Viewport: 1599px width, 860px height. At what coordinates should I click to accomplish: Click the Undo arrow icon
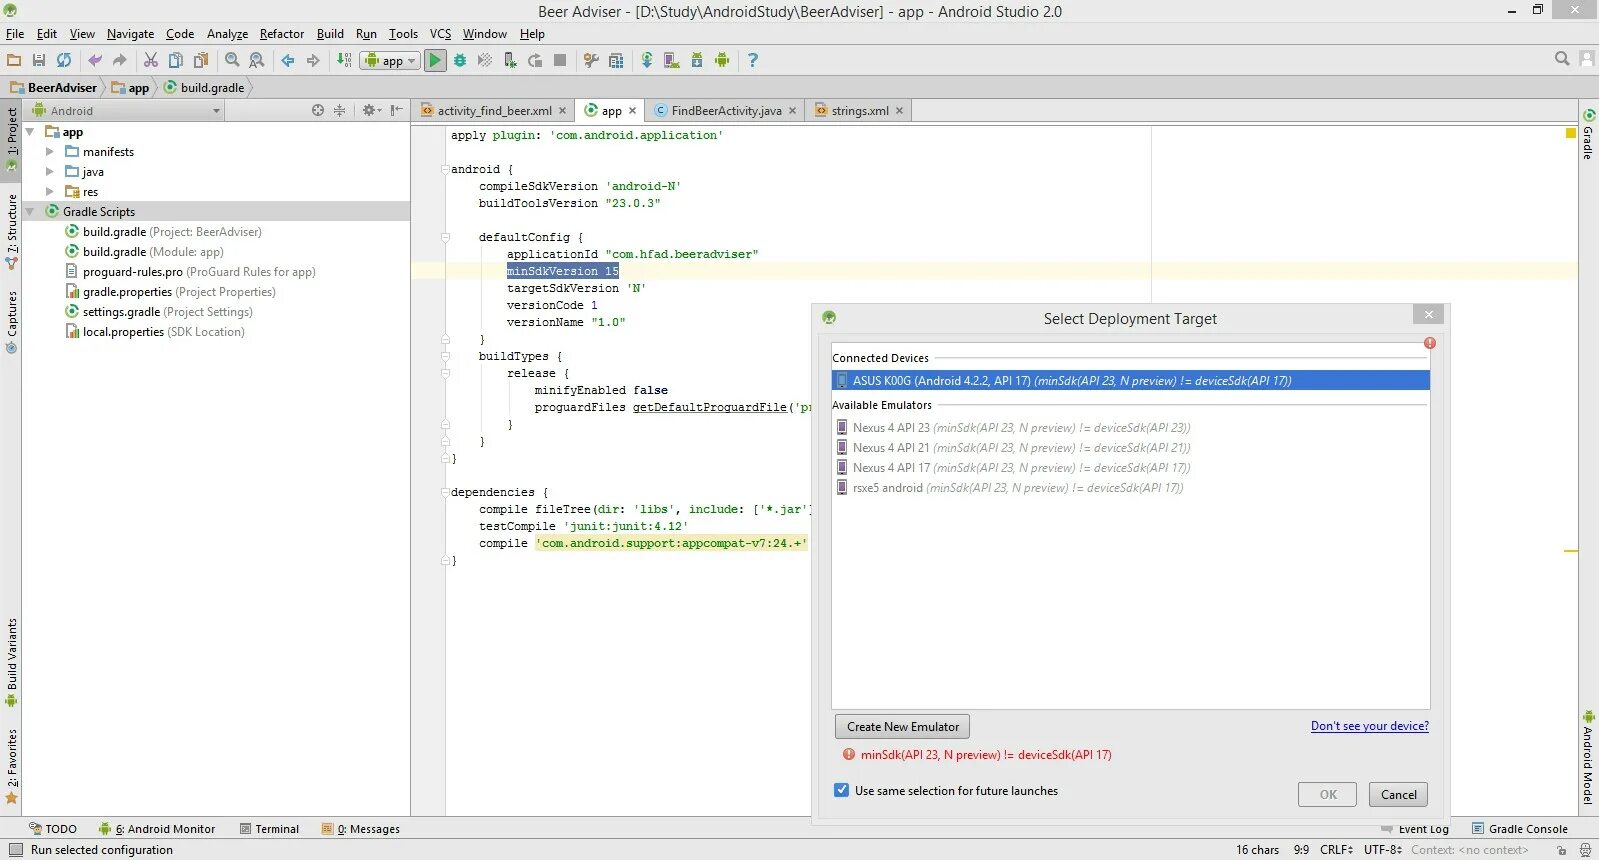(x=95, y=60)
